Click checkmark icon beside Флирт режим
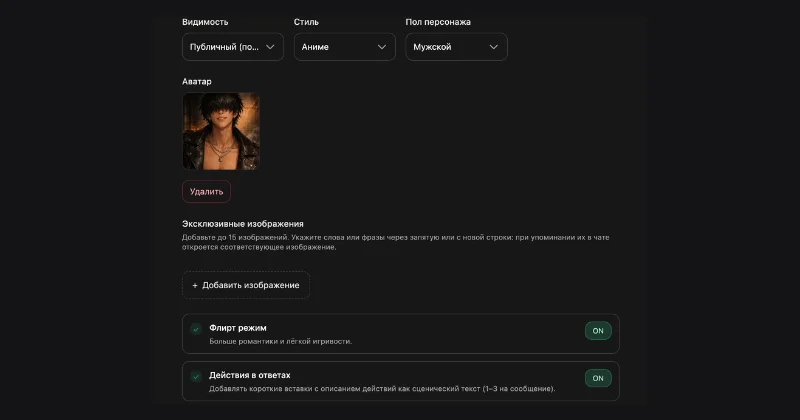The width and height of the screenshot is (800, 420). click(x=196, y=329)
